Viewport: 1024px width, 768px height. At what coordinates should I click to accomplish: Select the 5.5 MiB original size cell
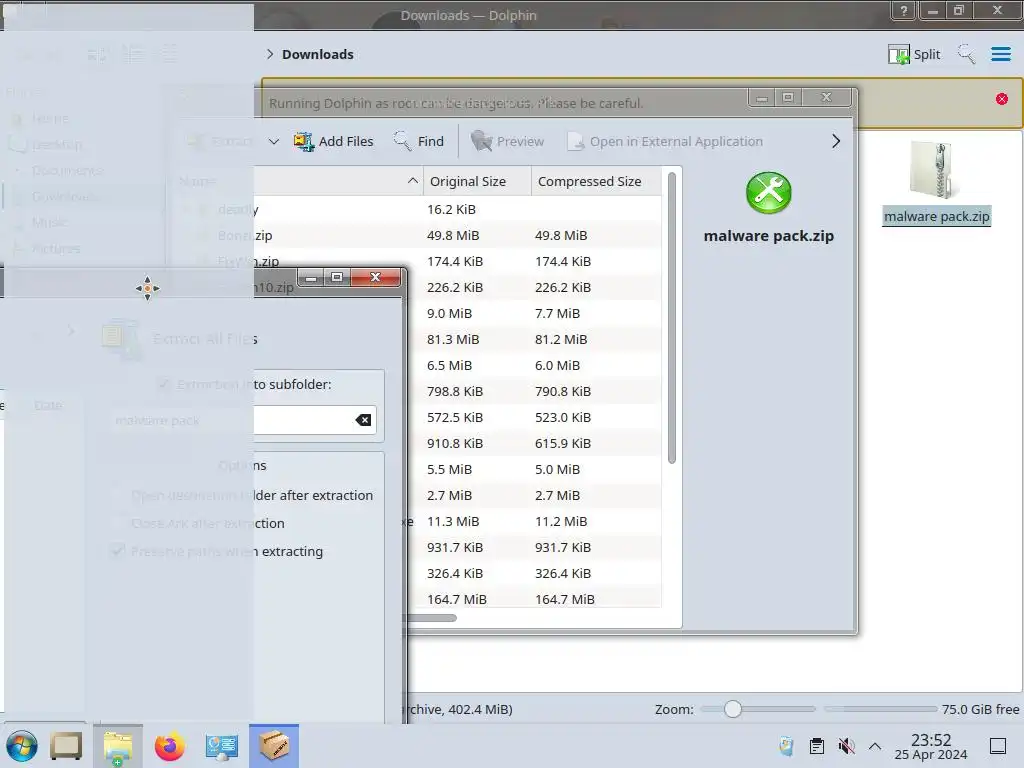click(x=449, y=470)
